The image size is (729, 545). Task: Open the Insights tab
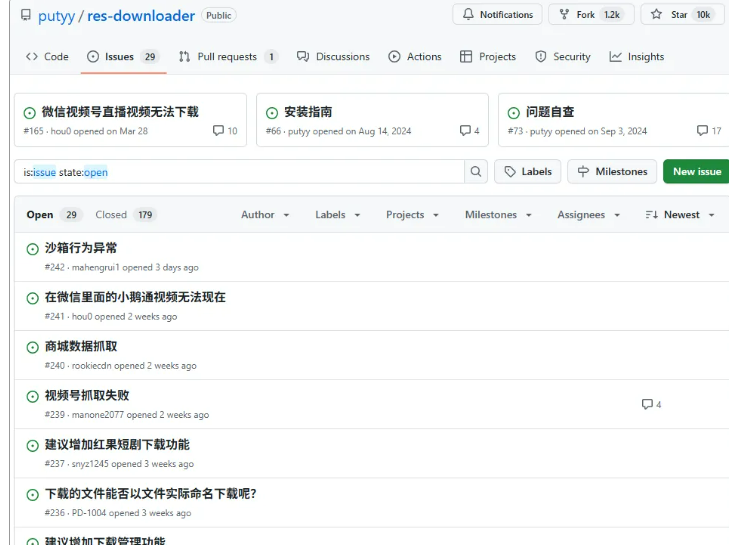point(636,57)
